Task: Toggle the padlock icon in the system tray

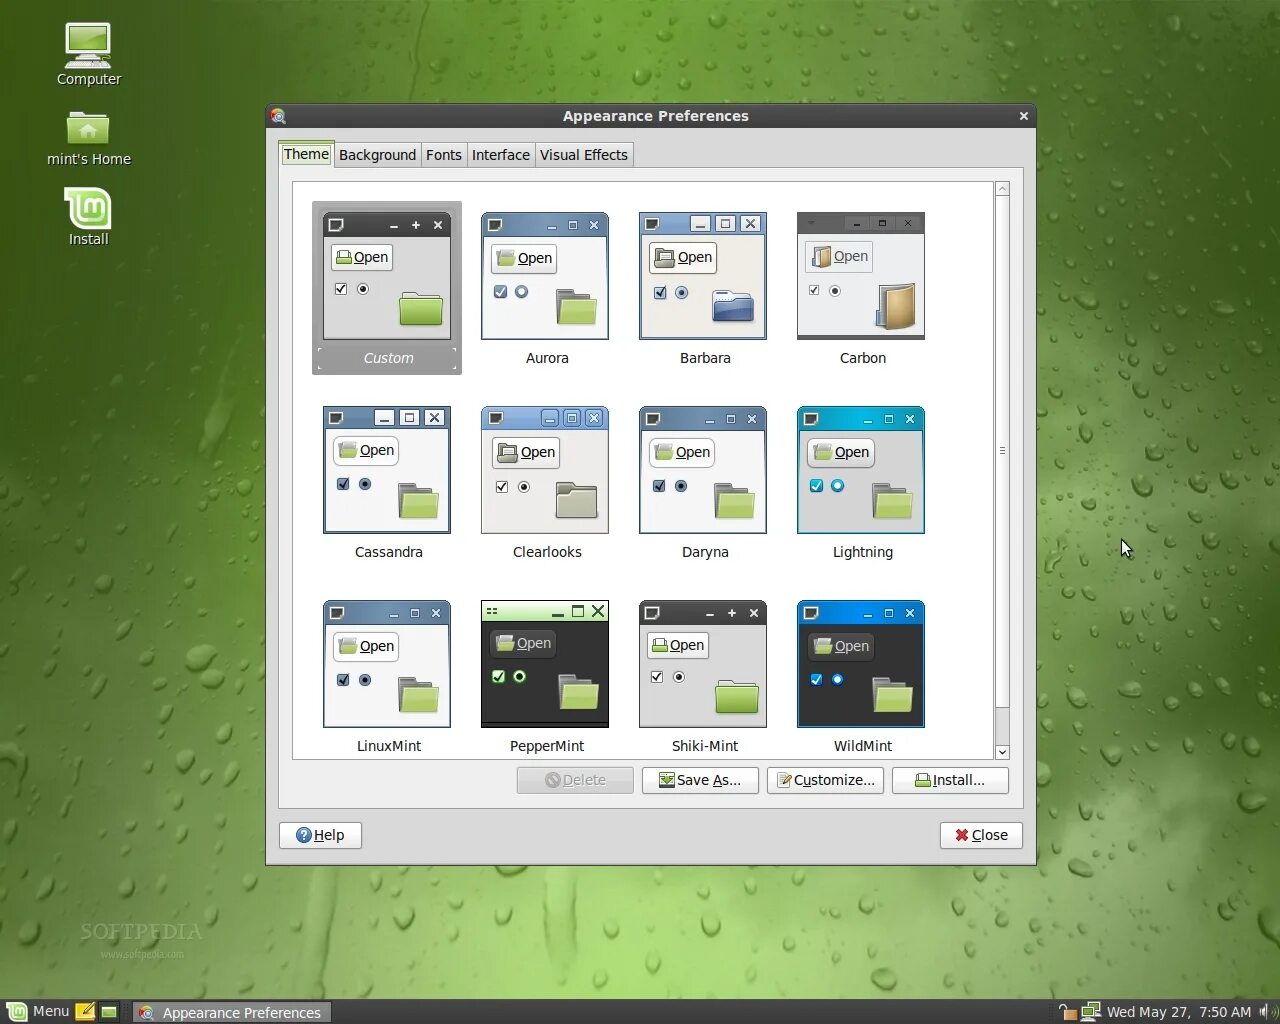Action: tap(1068, 1011)
